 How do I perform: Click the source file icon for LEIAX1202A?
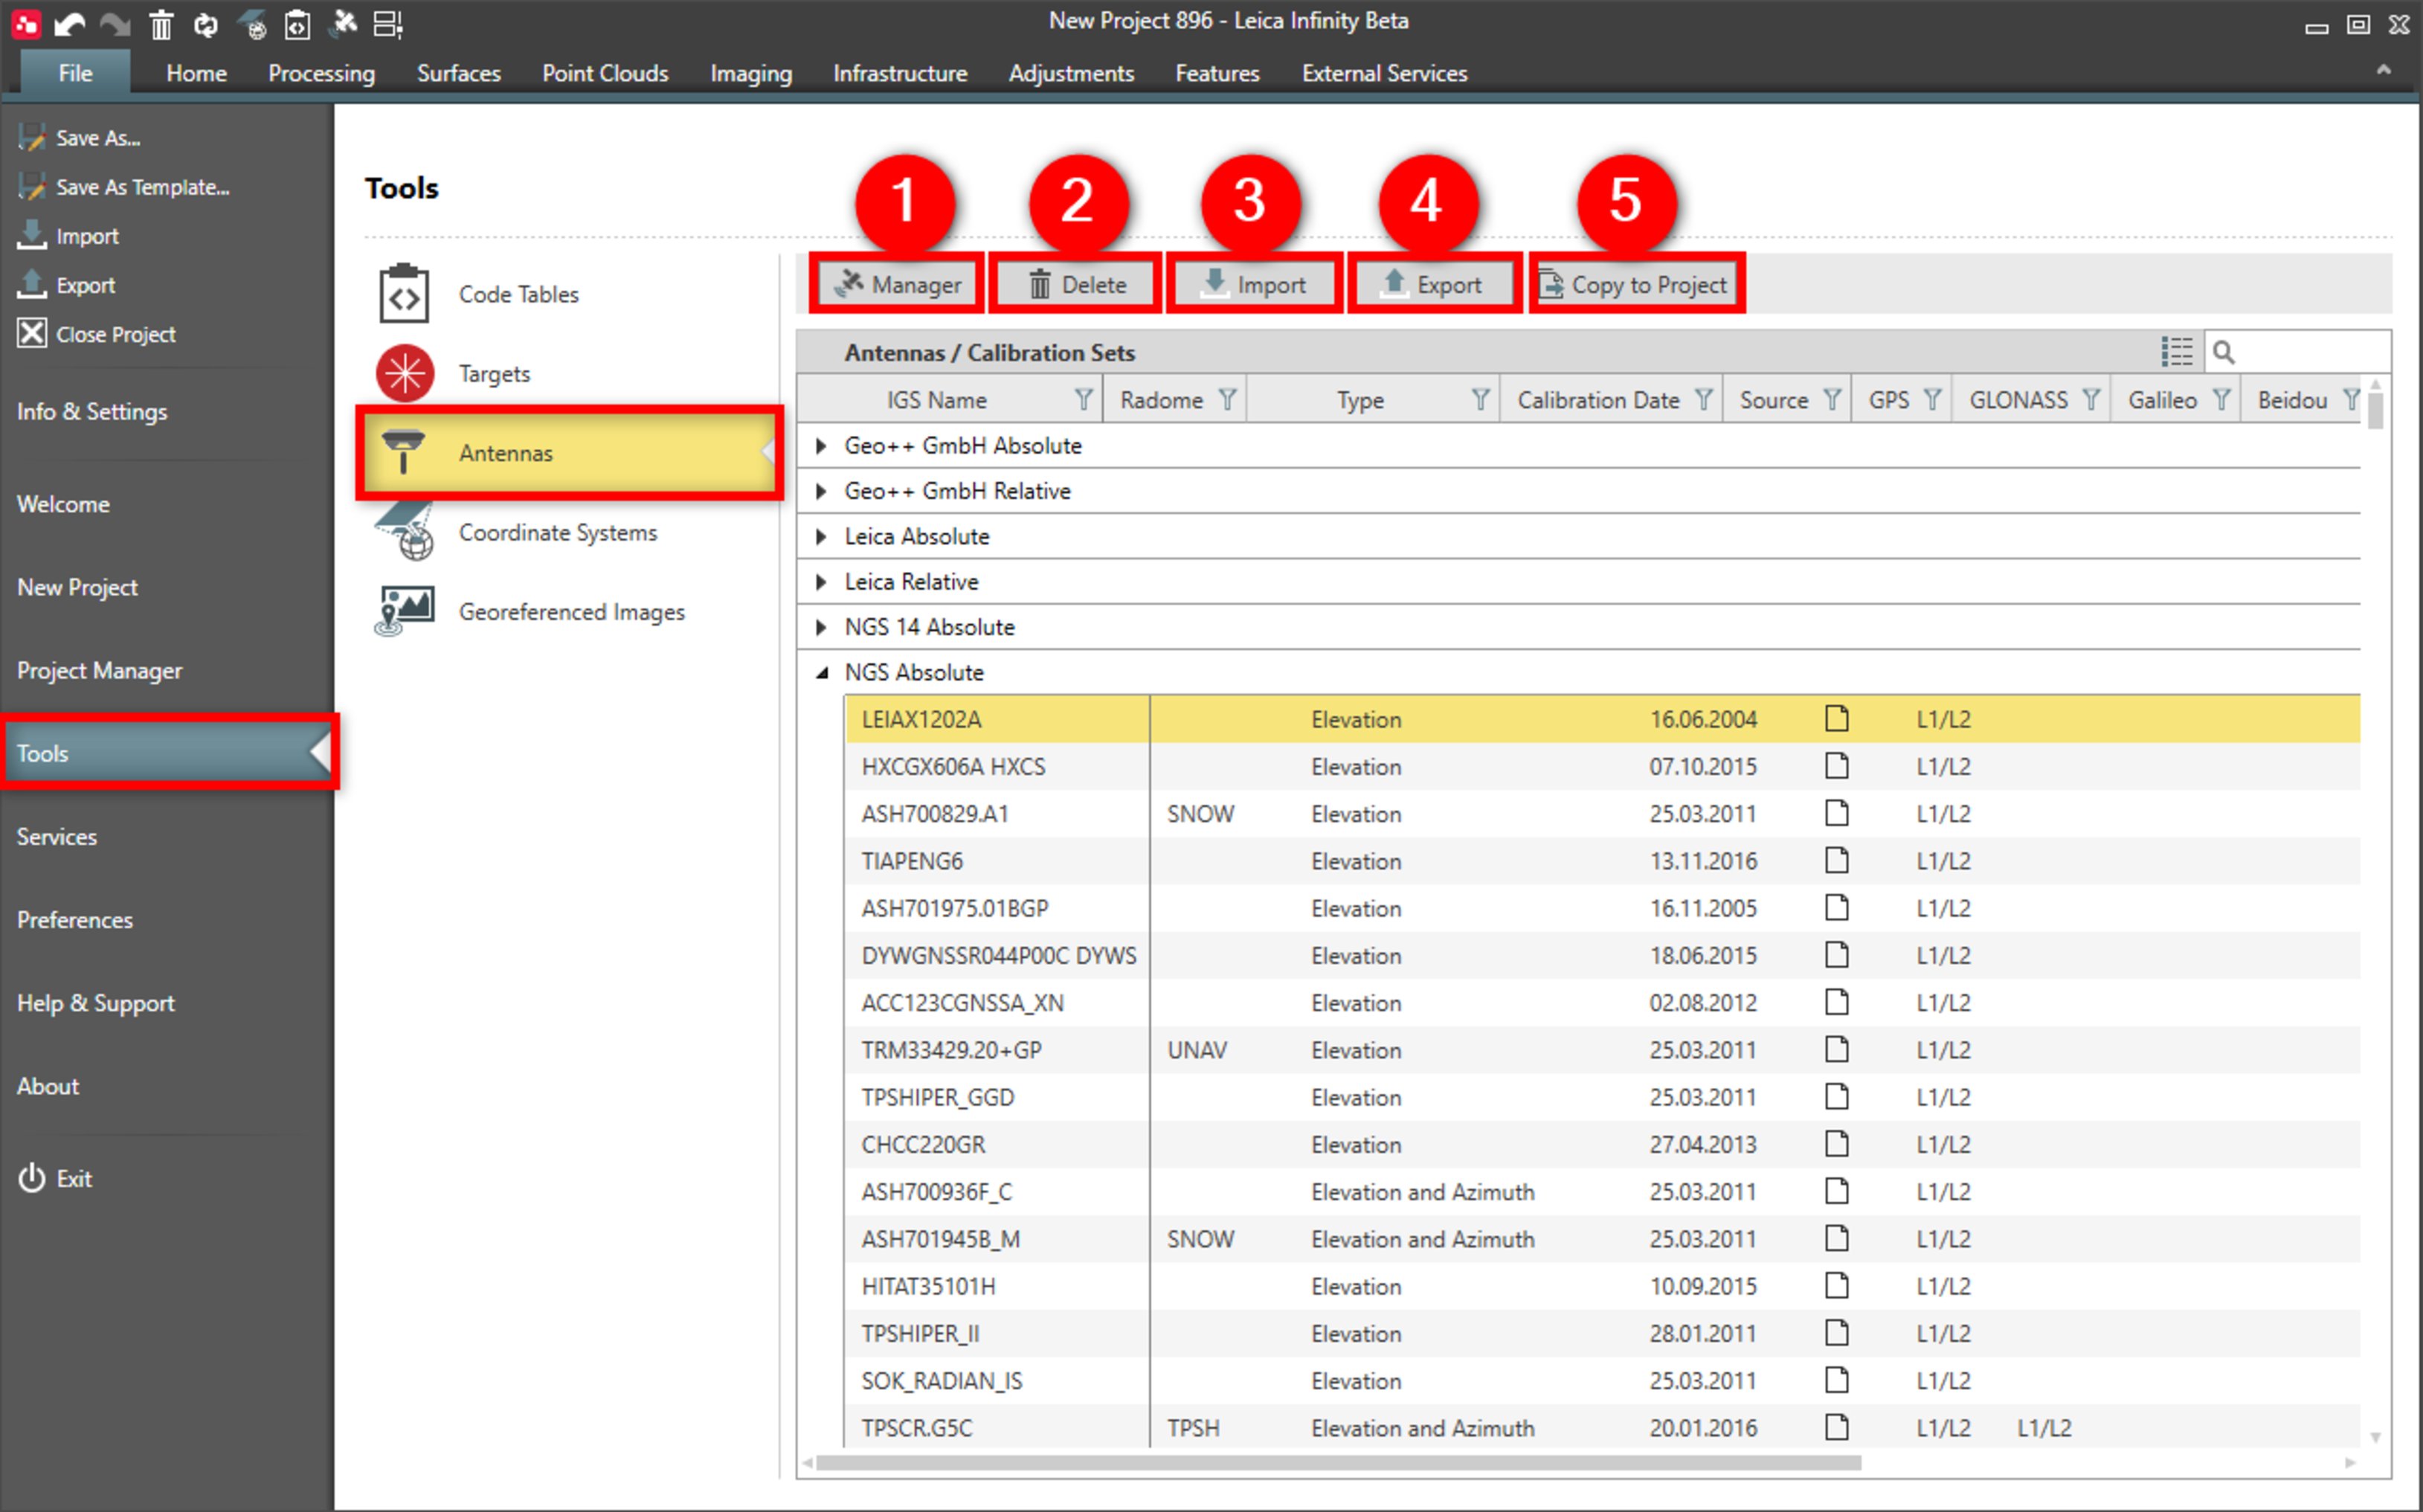(1836, 718)
